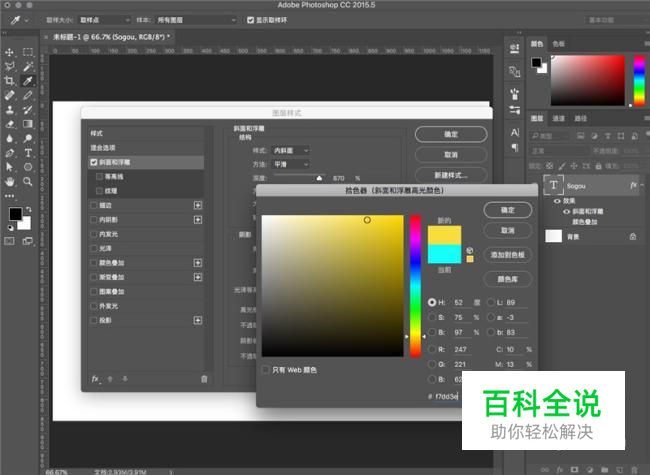Image resolution: width=650 pixels, height=475 pixels.
Task: Select the Rectangular Marquee tool
Action: click(28, 52)
